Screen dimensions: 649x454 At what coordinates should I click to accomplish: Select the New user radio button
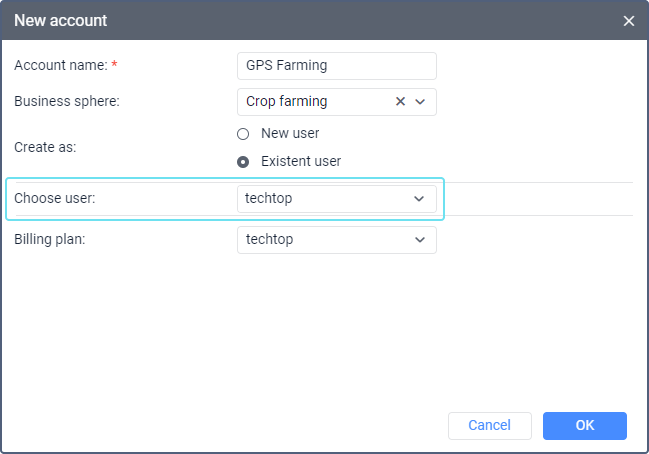tap(243, 133)
